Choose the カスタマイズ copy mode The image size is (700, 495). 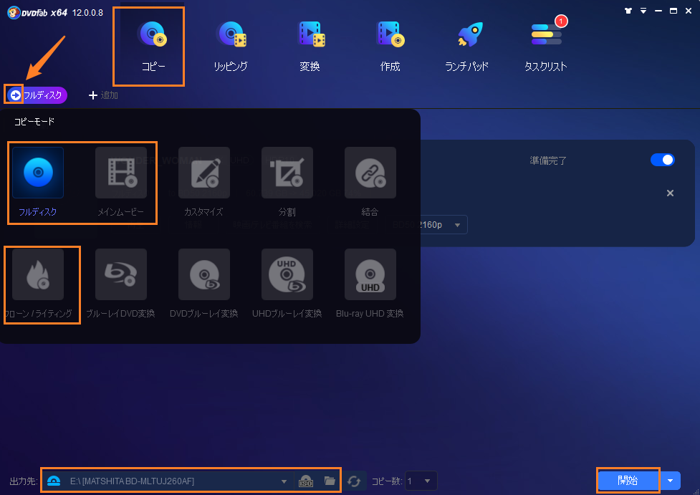pyautogui.click(x=204, y=172)
